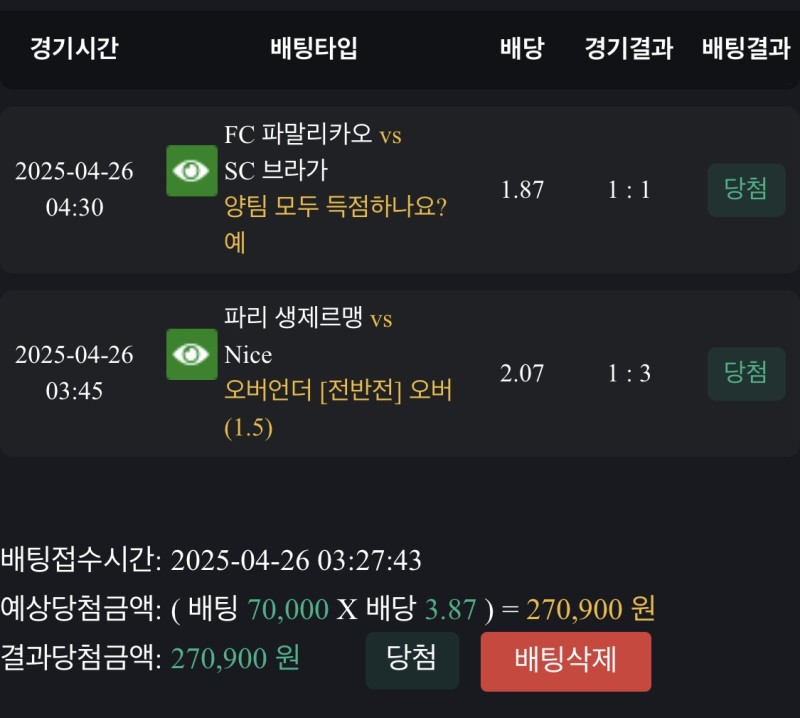Click the green 결과당첨금액 amount 270,900 원
800x718 pixels.
[x=235, y=658]
